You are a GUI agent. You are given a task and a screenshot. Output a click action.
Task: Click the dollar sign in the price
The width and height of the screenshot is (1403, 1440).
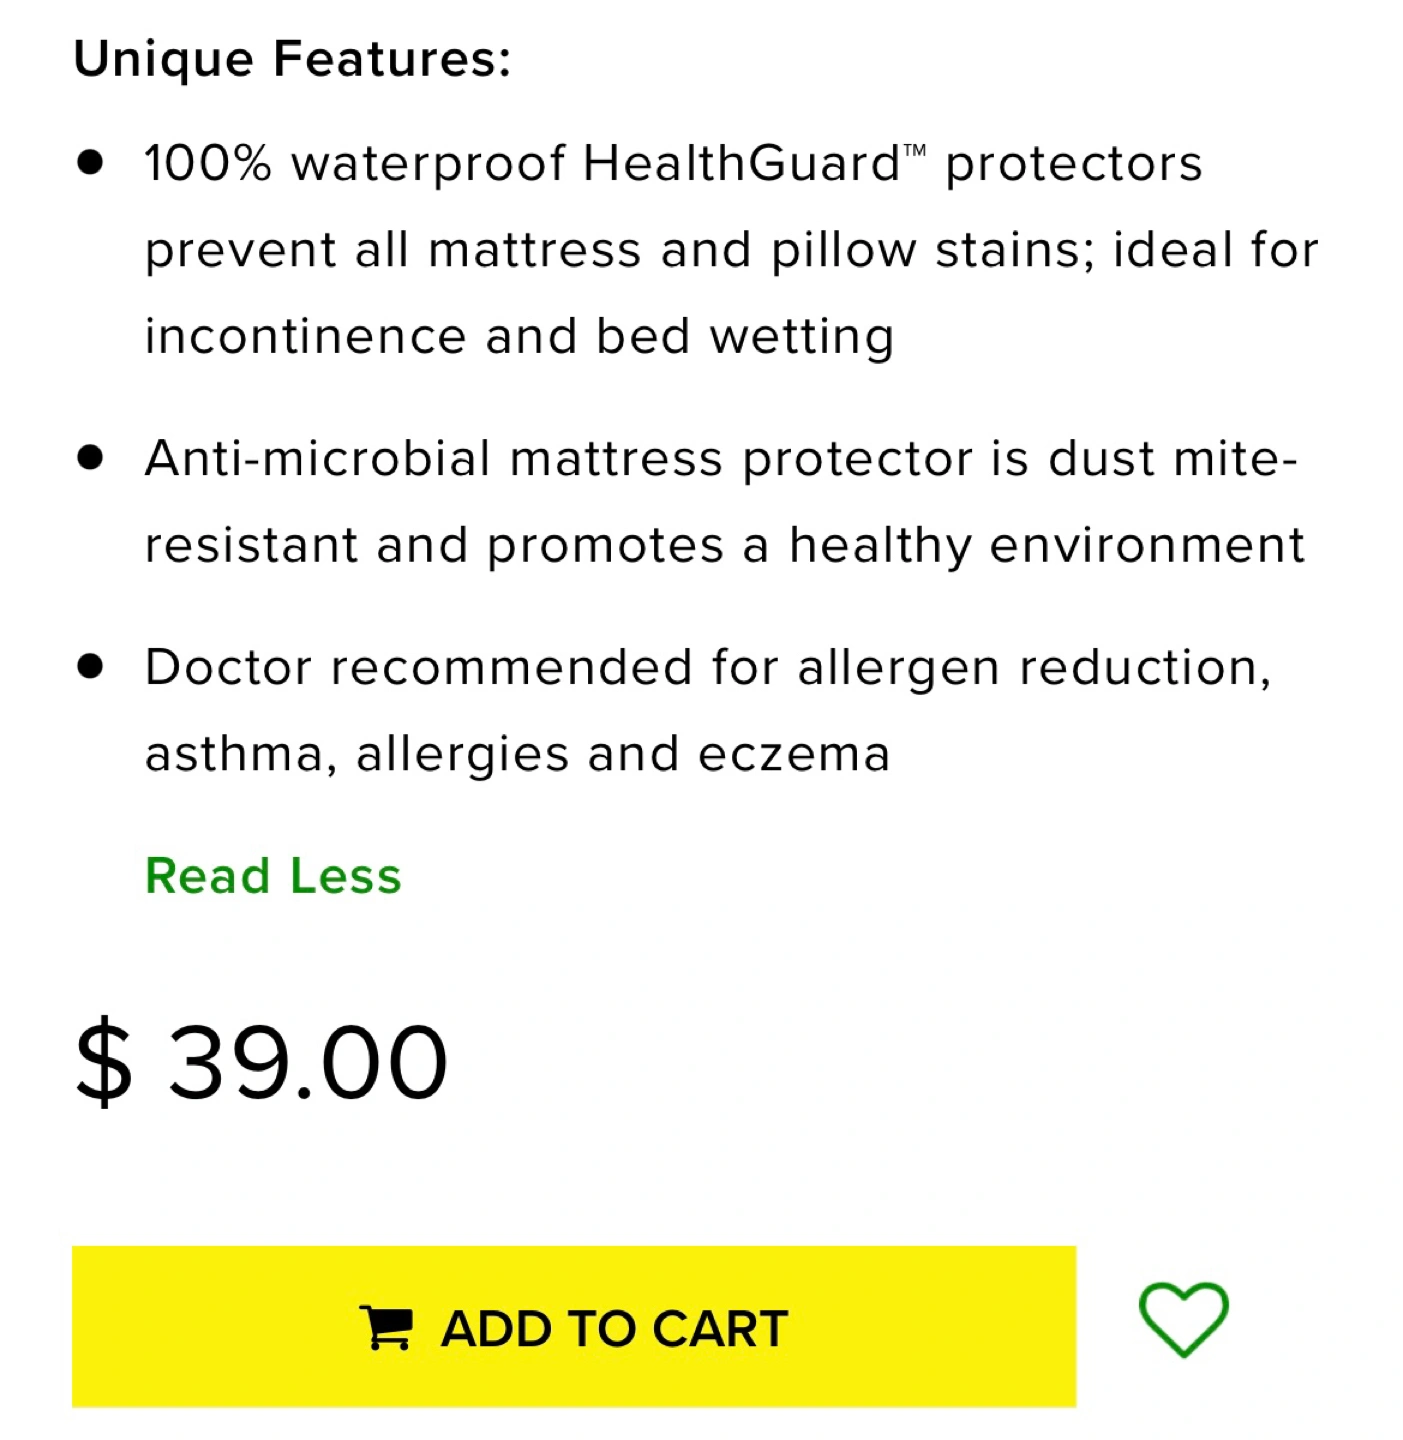click(103, 1062)
